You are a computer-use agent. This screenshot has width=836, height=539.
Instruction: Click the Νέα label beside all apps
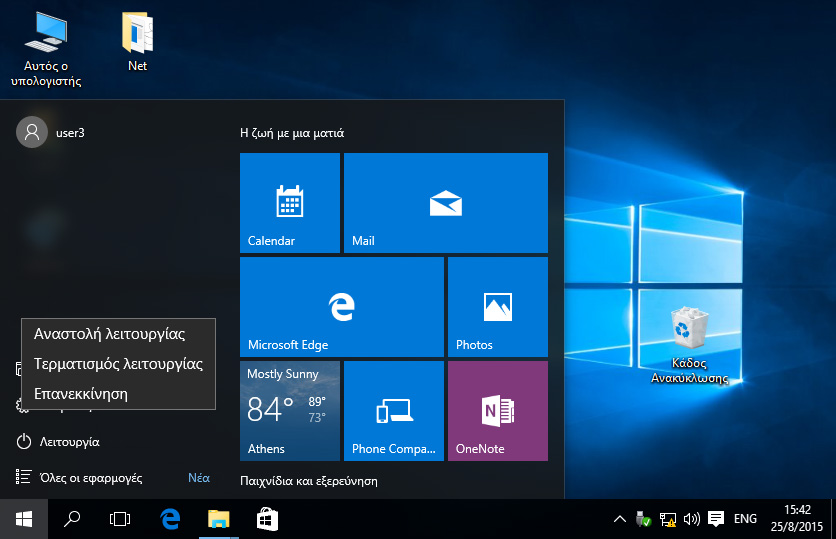pyautogui.click(x=199, y=478)
